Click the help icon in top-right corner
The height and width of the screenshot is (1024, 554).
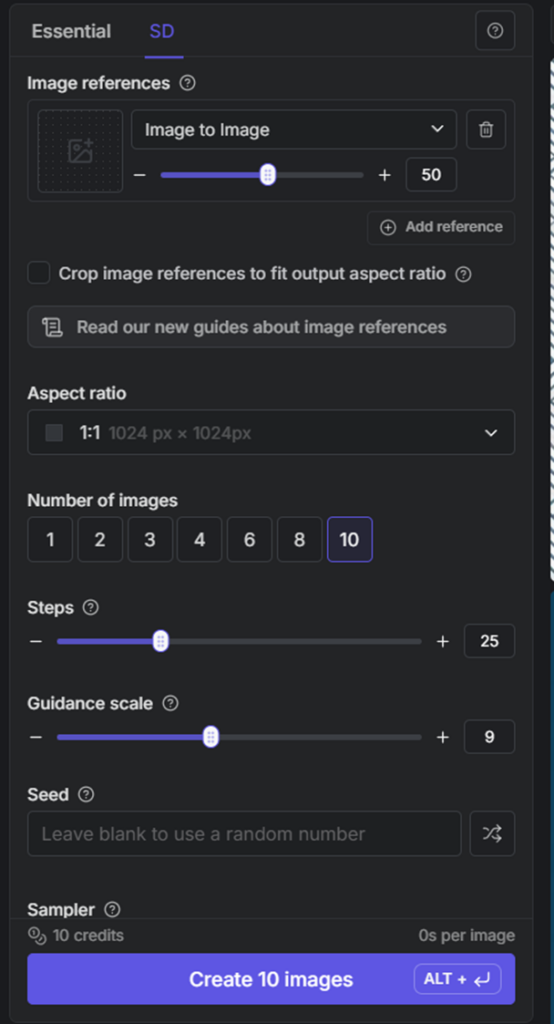click(495, 31)
